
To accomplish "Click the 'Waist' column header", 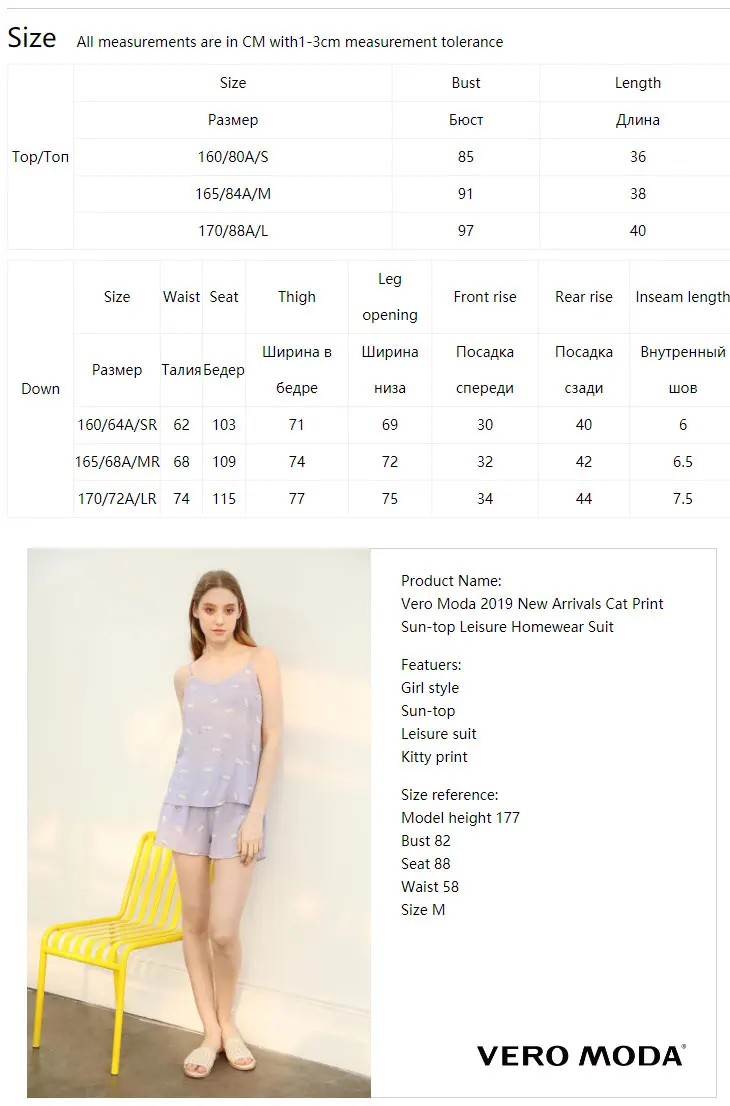I will click(181, 297).
